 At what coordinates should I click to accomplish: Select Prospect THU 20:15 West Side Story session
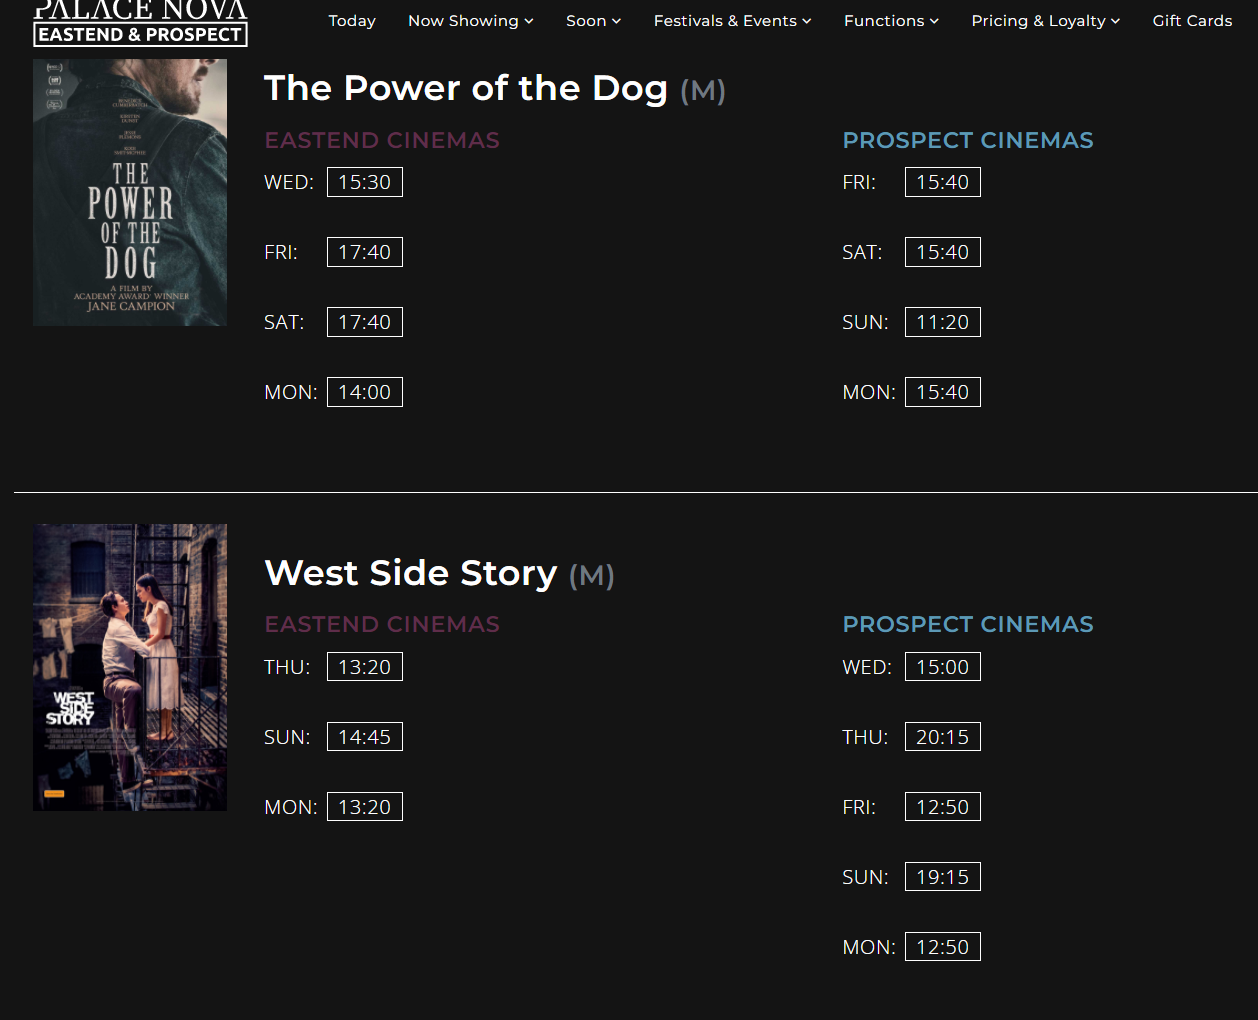click(943, 737)
